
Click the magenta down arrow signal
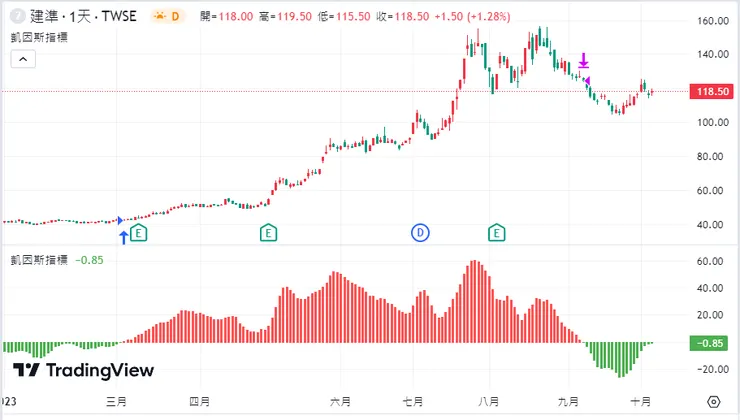[584, 62]
